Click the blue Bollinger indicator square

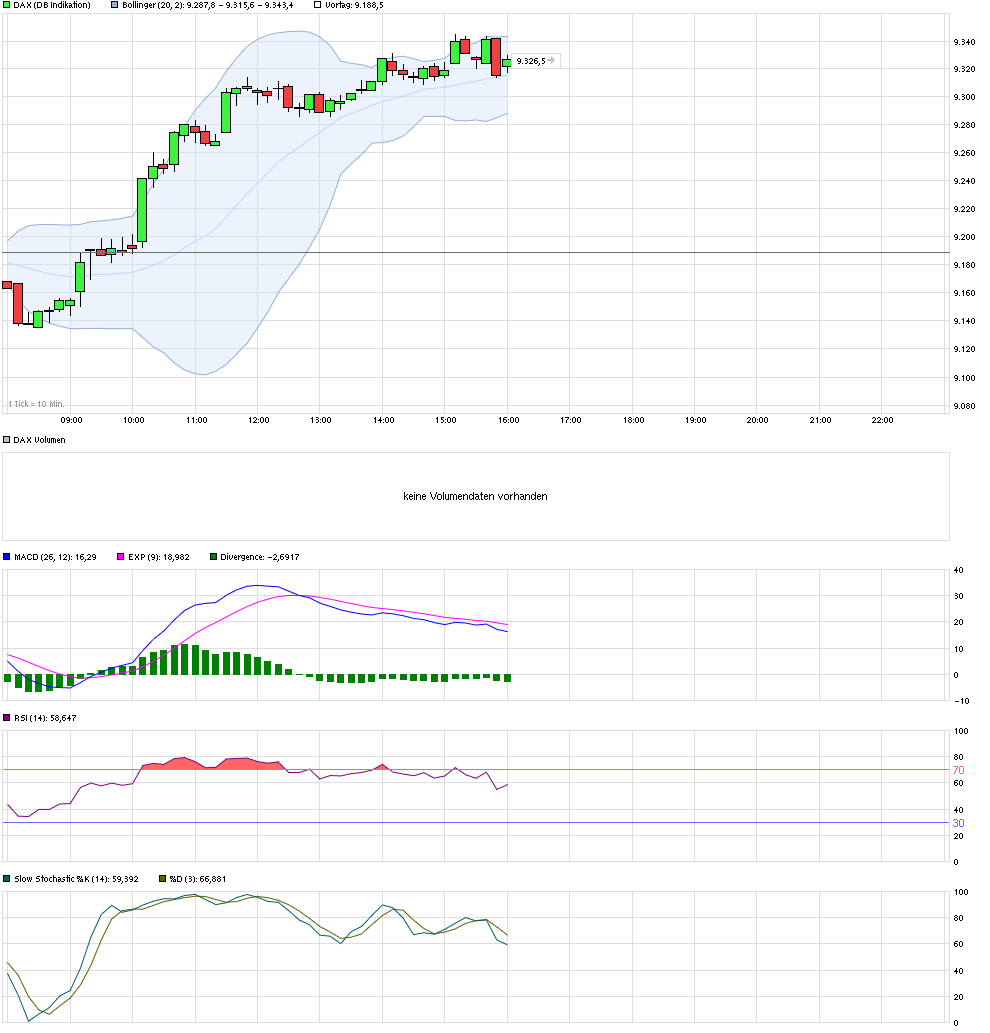pyautogui.click(x=113, y=5)
